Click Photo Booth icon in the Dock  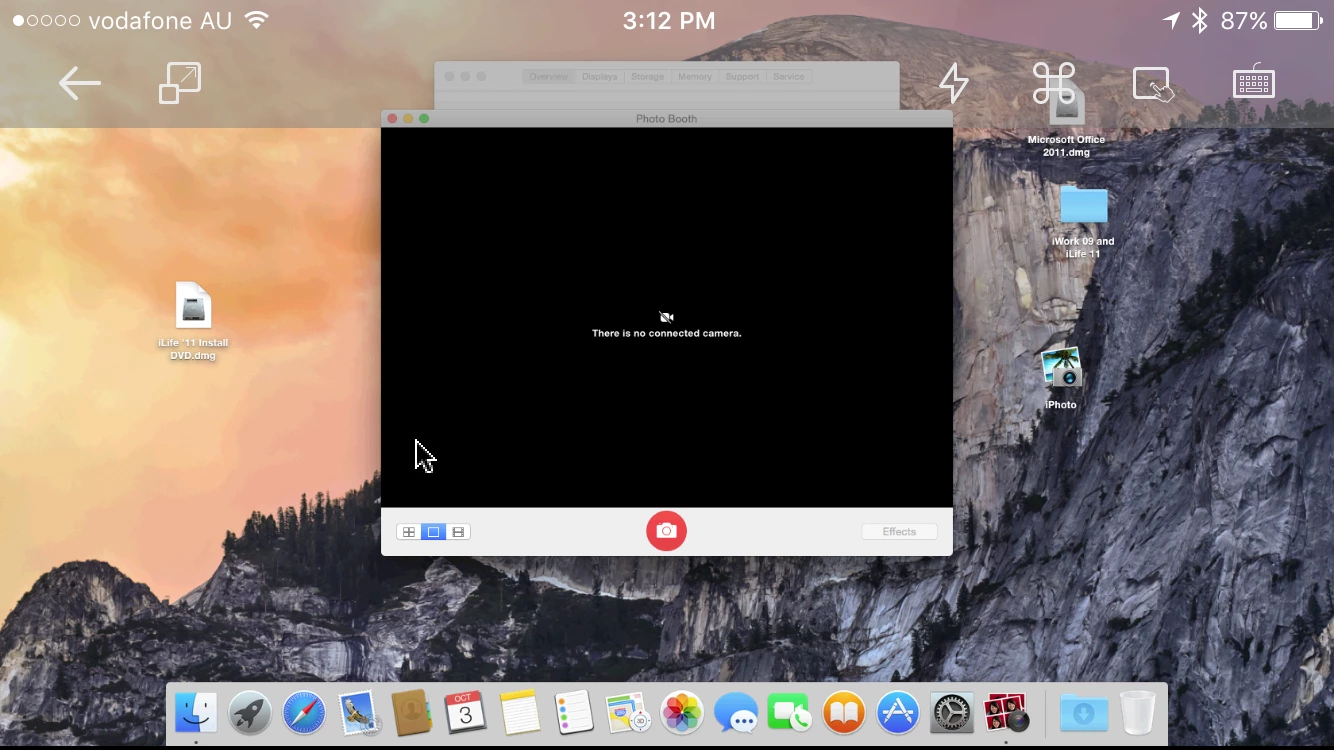(x=1006, y=714)
